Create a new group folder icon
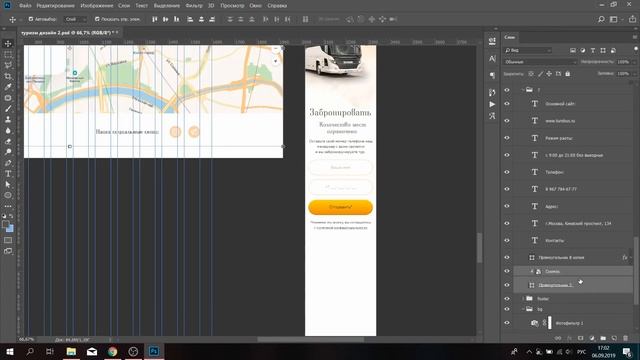 click(603, 338)
